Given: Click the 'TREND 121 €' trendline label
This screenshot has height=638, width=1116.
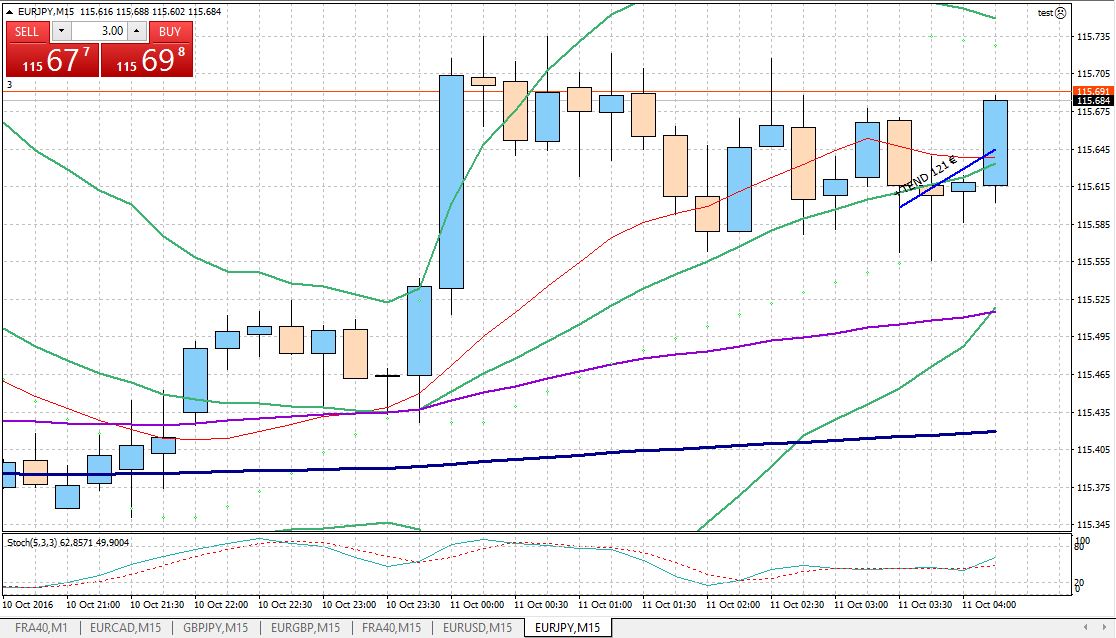Looking at the screenshot, I should click(x=925, y=177).
